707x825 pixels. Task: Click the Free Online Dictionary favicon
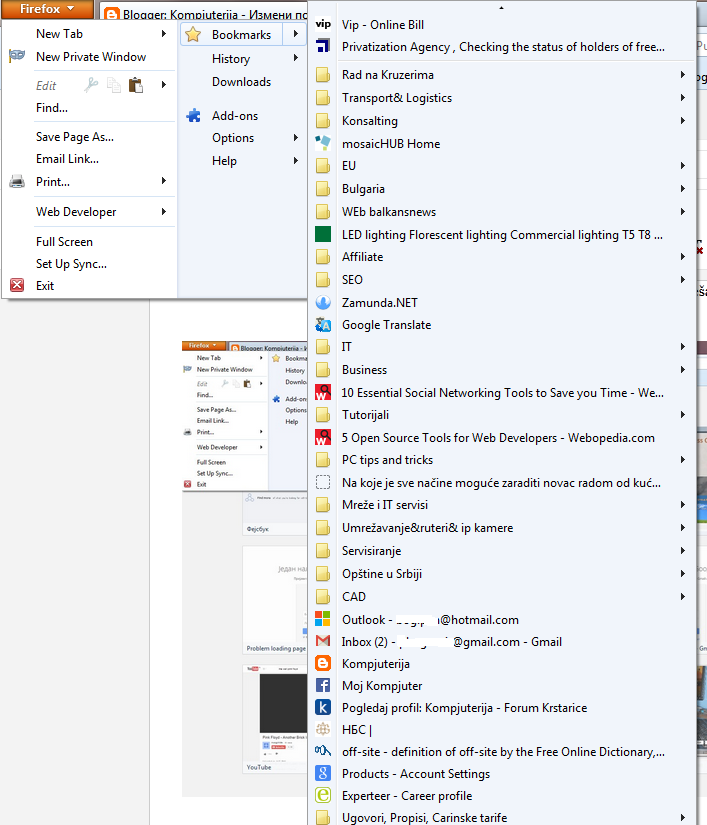pyautogui.click(x=323, y=751)
